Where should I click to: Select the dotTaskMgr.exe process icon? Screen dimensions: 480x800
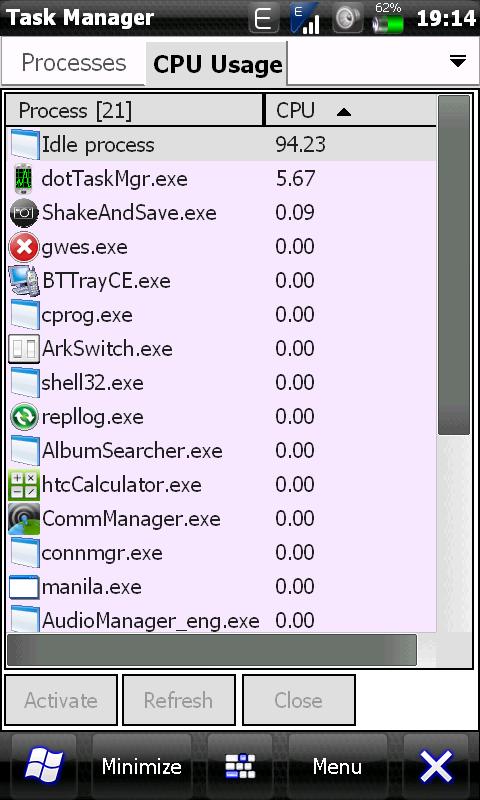click(x=23, y=179)
